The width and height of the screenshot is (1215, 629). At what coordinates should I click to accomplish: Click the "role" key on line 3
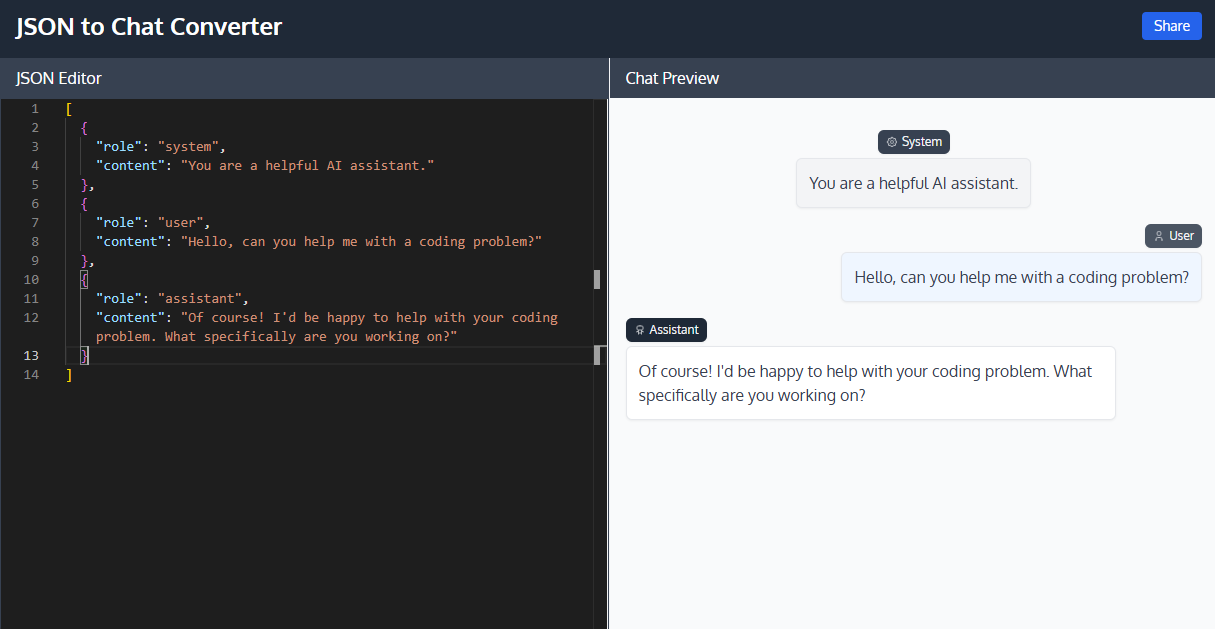[119, 147]
